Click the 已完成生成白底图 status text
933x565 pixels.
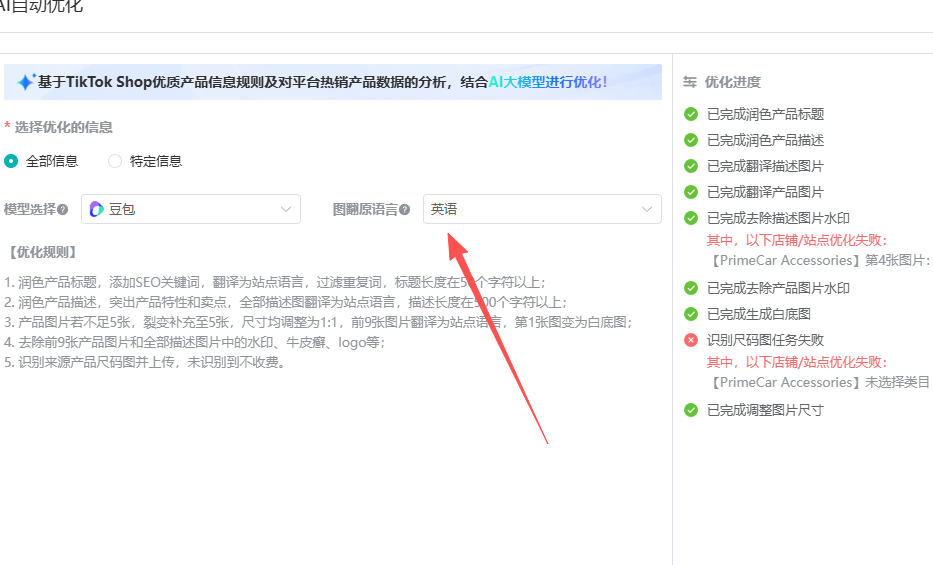(759, 314)
